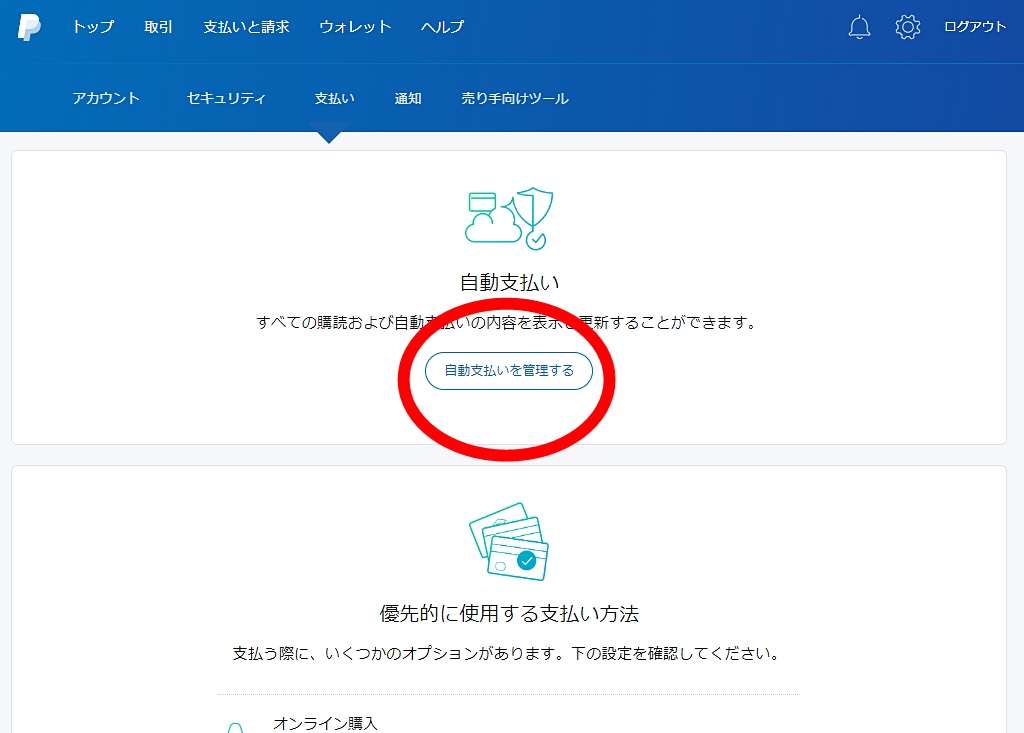Switch to the アカウント tab
The image size is (1024, 733).
click(106, 98)
